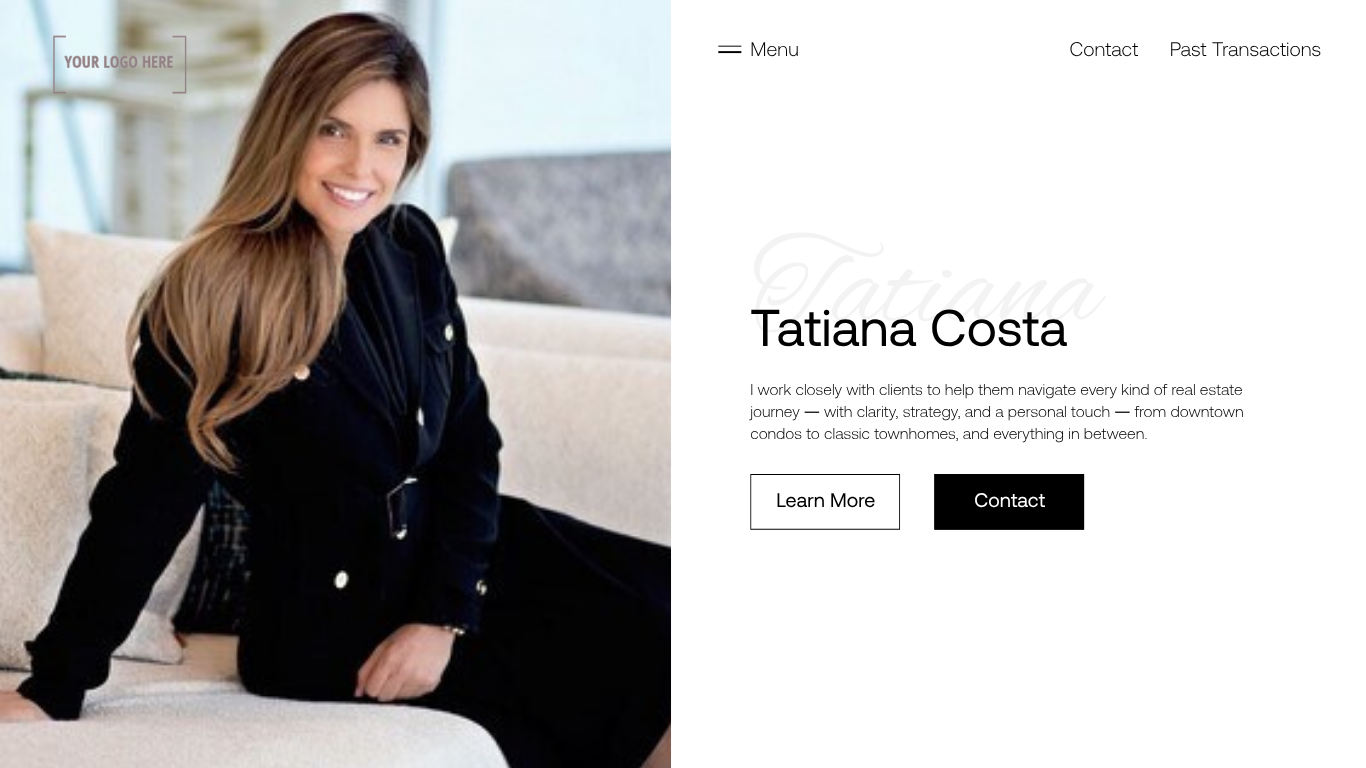This screenshot has height=768, width=1366.
Task: Click "downtown" in the description text
Action: pyautogui.click(x=1207, y=411)
